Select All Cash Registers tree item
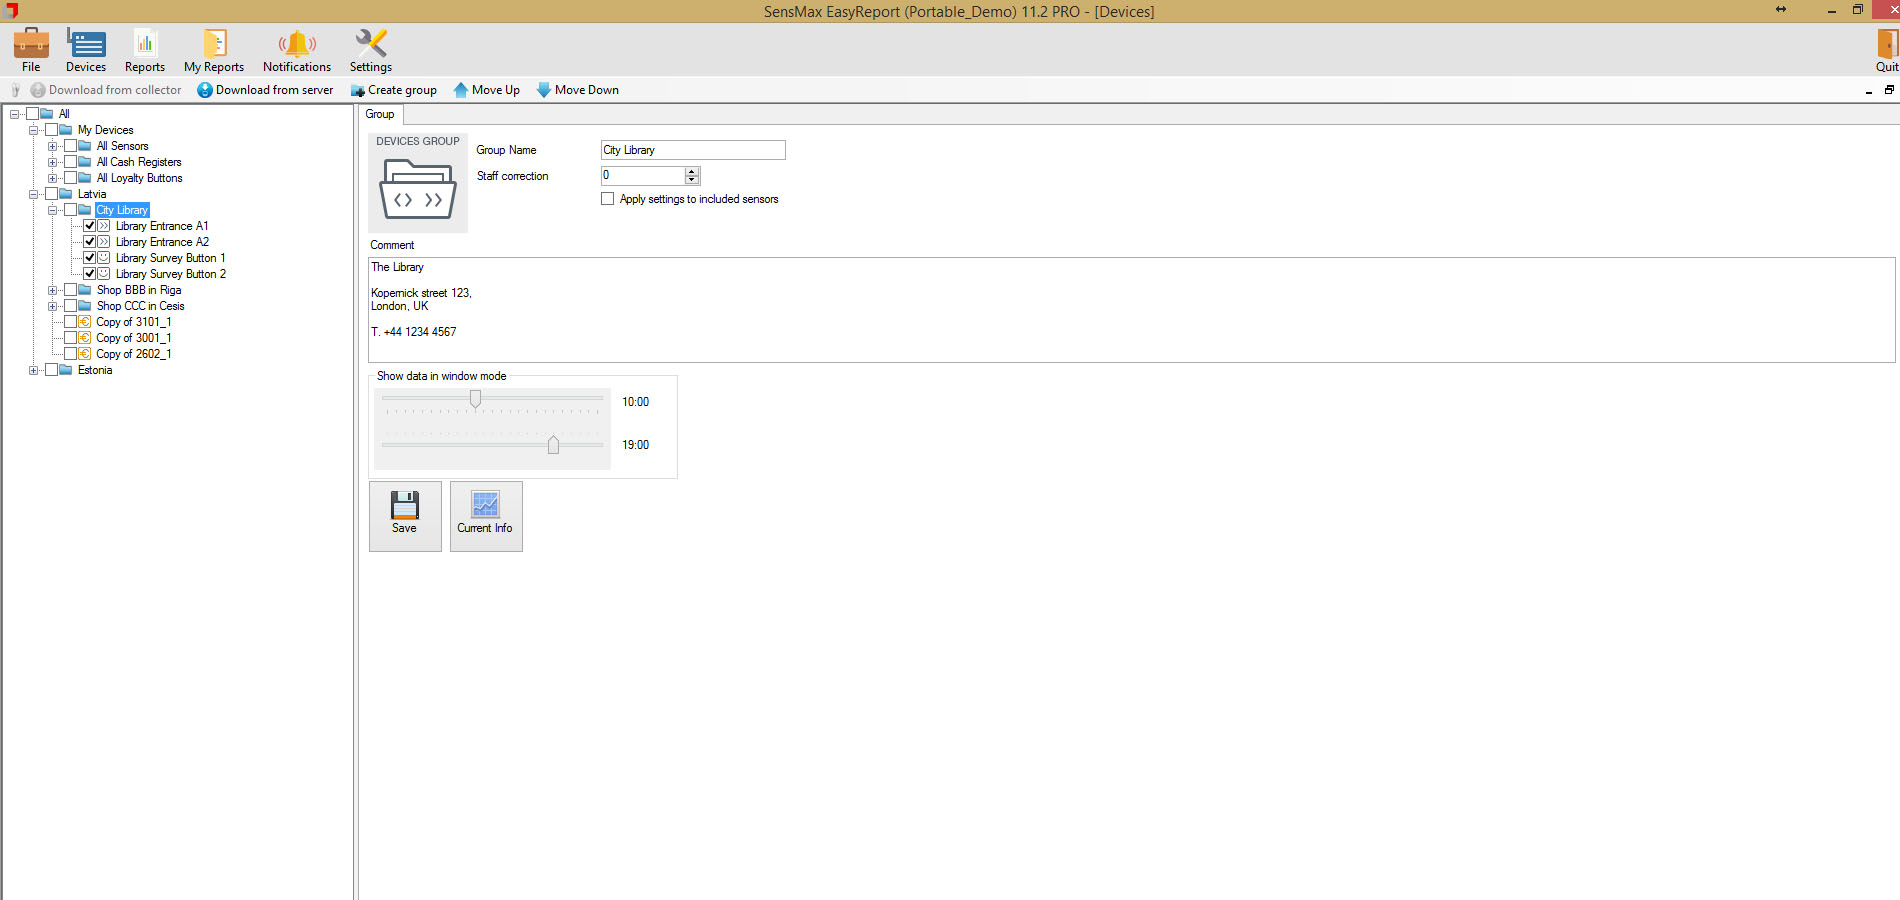The height and width of the screenshot is (900, 1900). pyautogui.click(x=139, y=162)
